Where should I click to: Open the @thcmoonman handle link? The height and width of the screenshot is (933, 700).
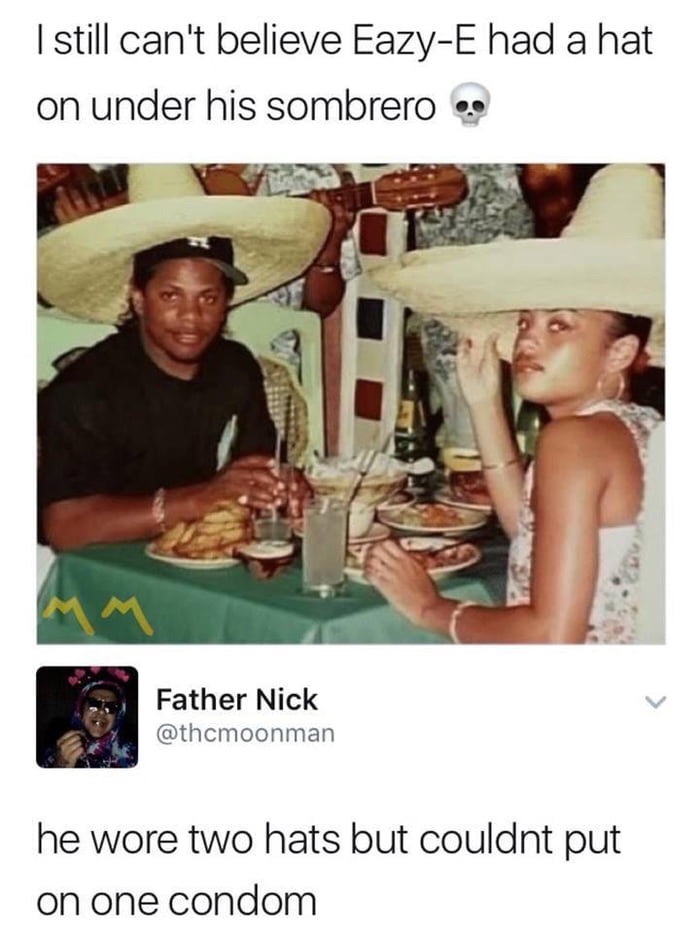245,734
